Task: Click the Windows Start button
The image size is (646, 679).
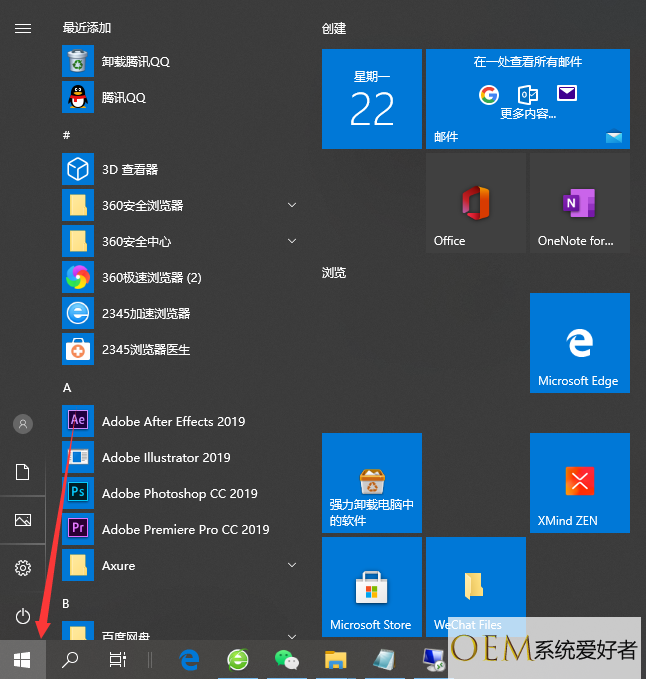Action: [x=22, y=659]
